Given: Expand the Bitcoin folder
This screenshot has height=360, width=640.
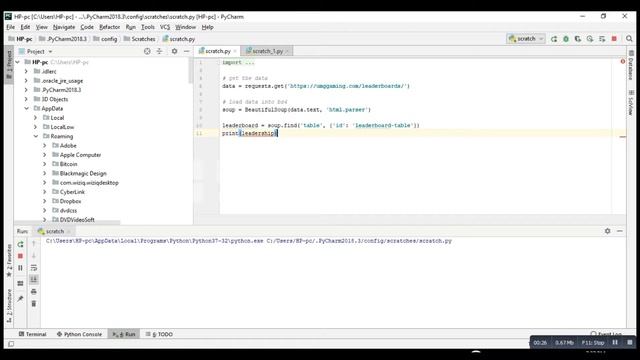Looking at the screenshot, I should [44, 164].
